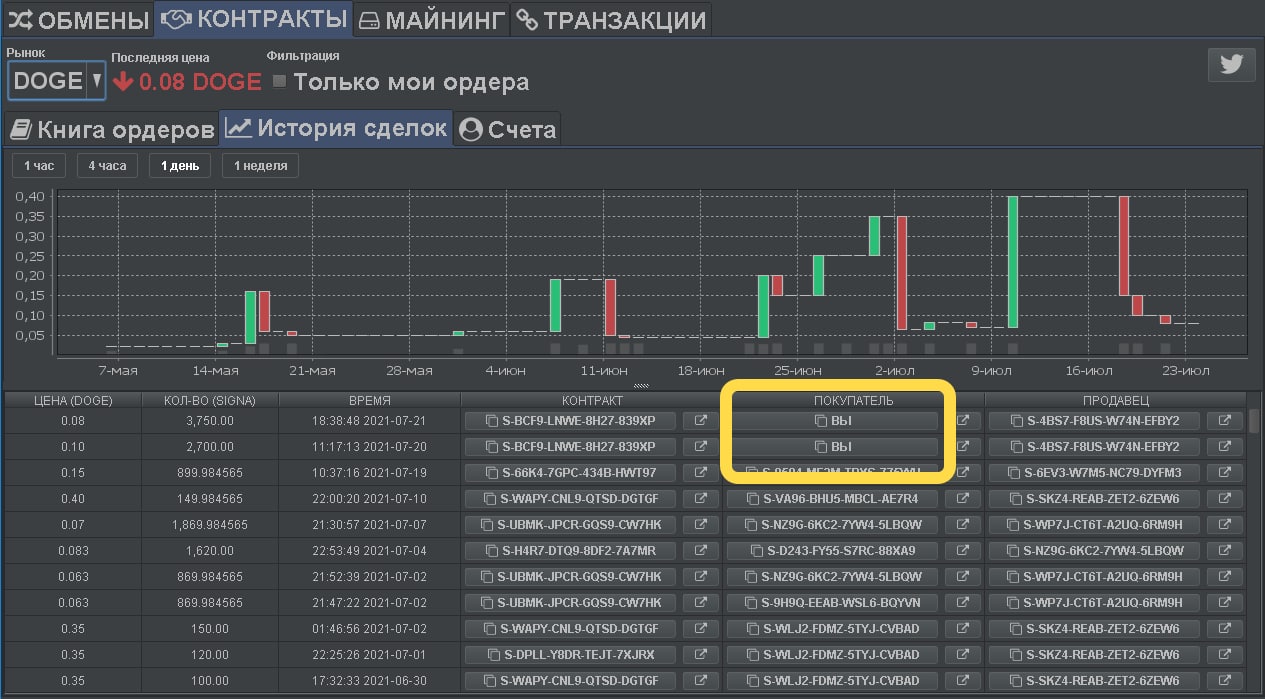Switch to the ОБМЕНЫ tab
This screenshot has width=1265, height=699.
click(77, 19)
